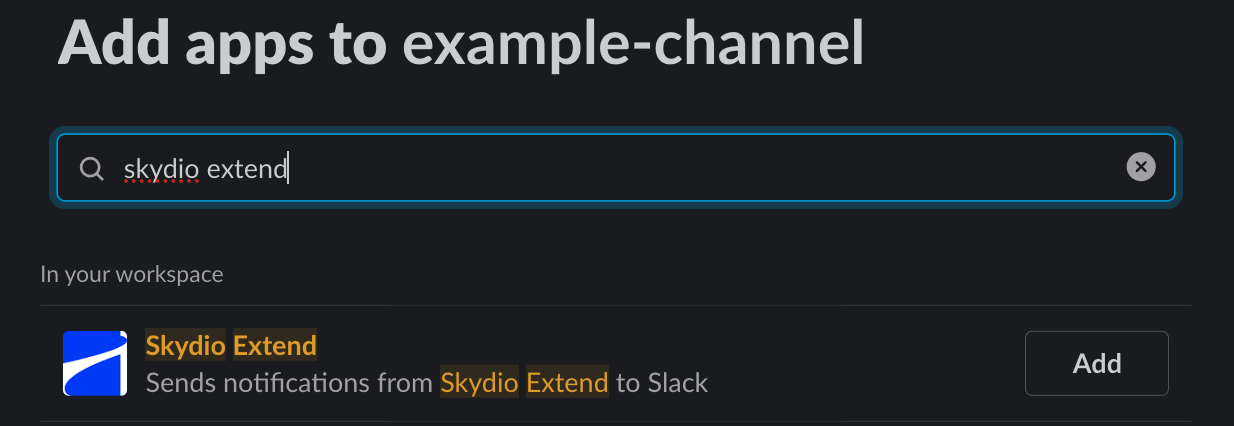Click the magnifying glass search icon
1234x426 pixels.
(x=92, y=169)
